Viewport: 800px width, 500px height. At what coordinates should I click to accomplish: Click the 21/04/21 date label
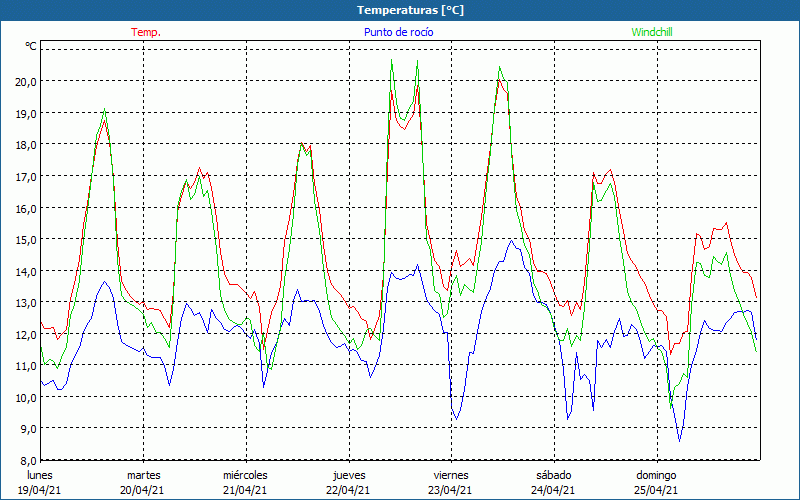coord(245,490)
